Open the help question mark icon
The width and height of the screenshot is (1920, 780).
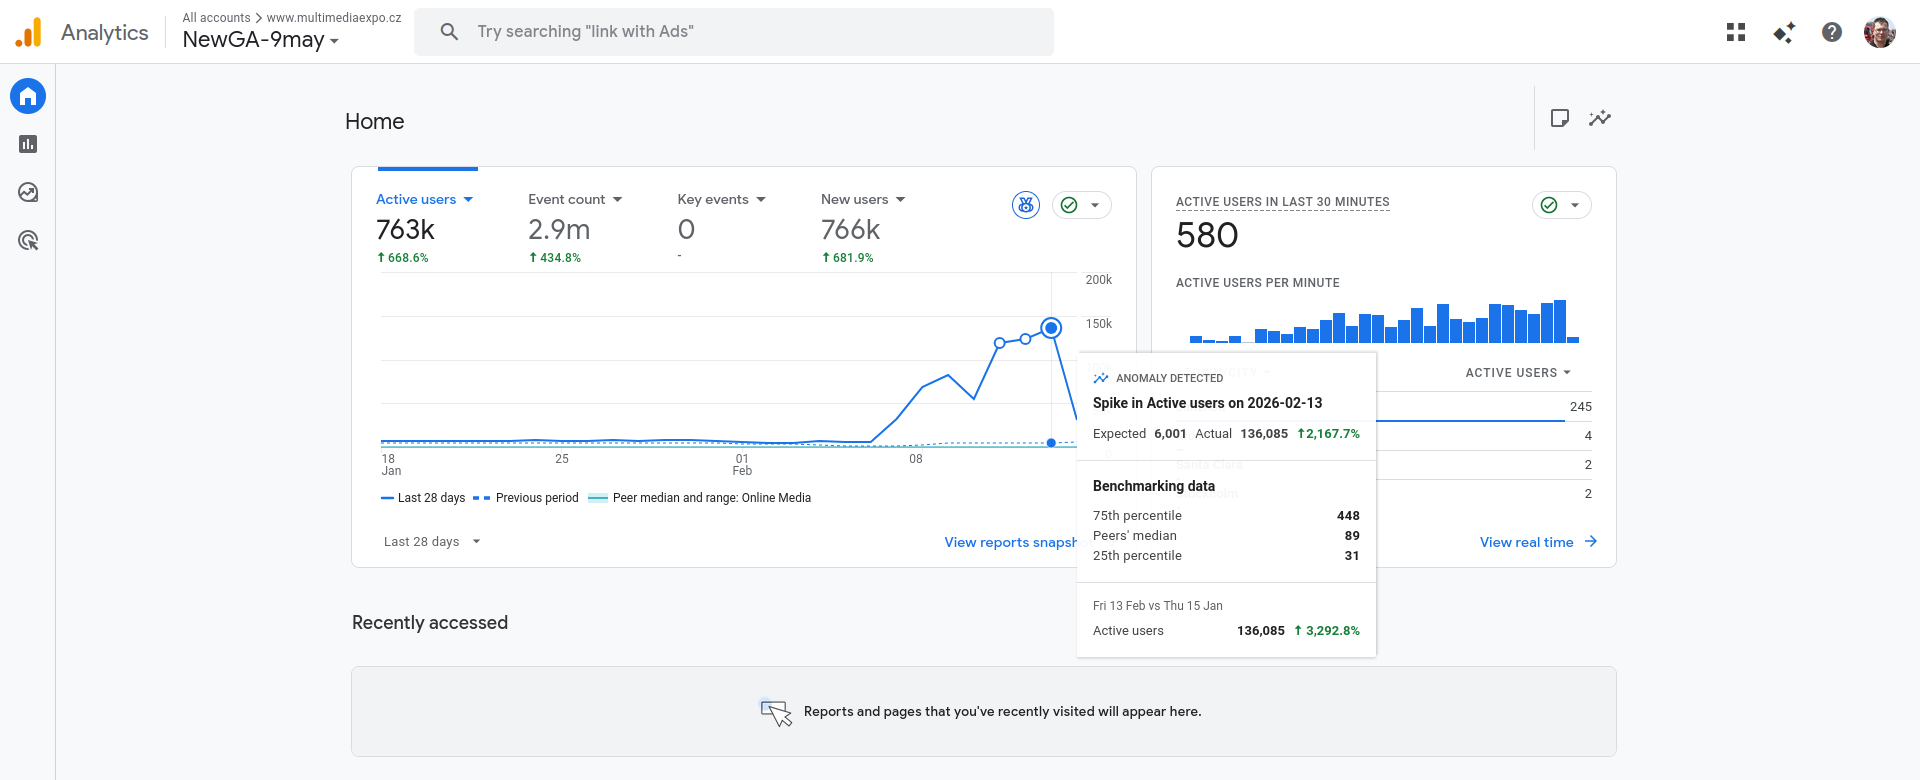coord(1832,32)
